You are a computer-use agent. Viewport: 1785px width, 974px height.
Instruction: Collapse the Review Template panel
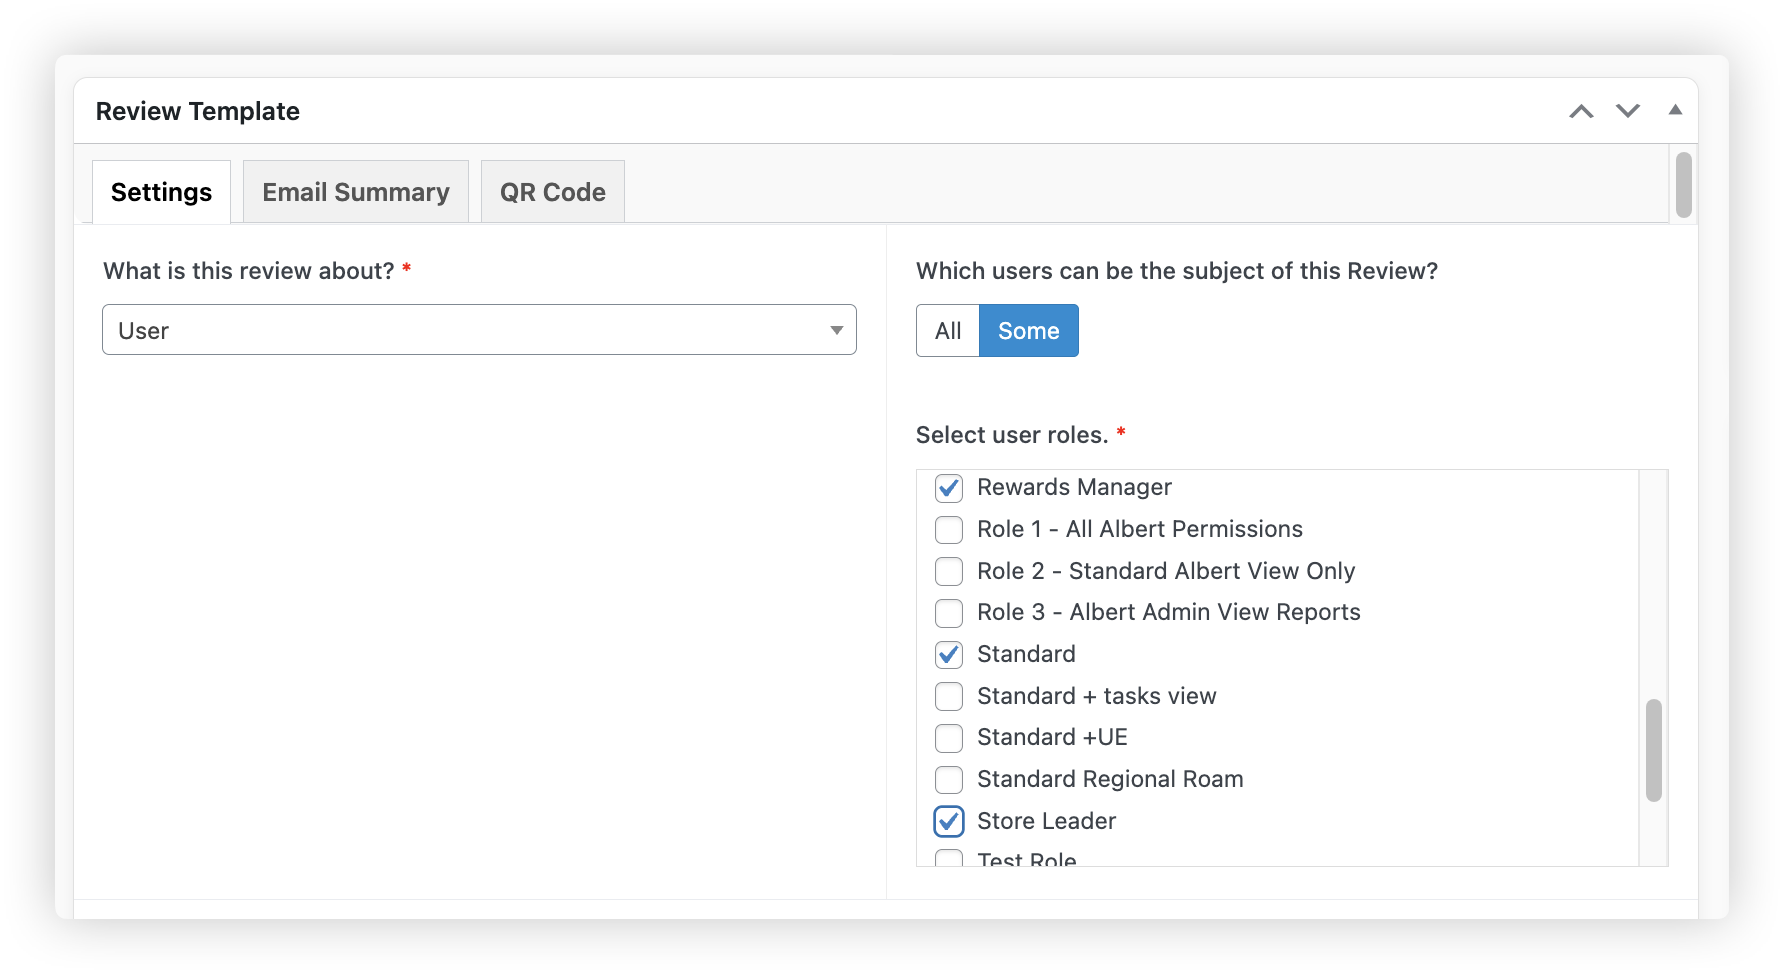point(1675,110)
